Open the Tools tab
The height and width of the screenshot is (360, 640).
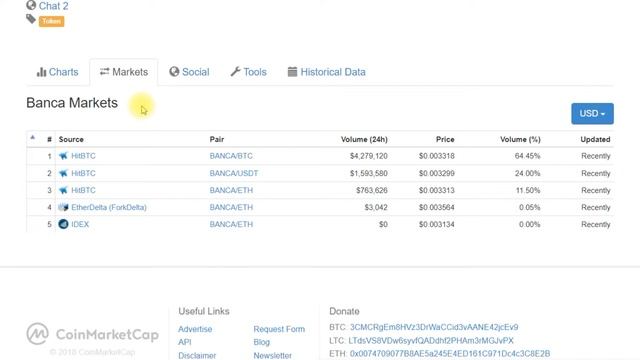(x=249, y=72)
